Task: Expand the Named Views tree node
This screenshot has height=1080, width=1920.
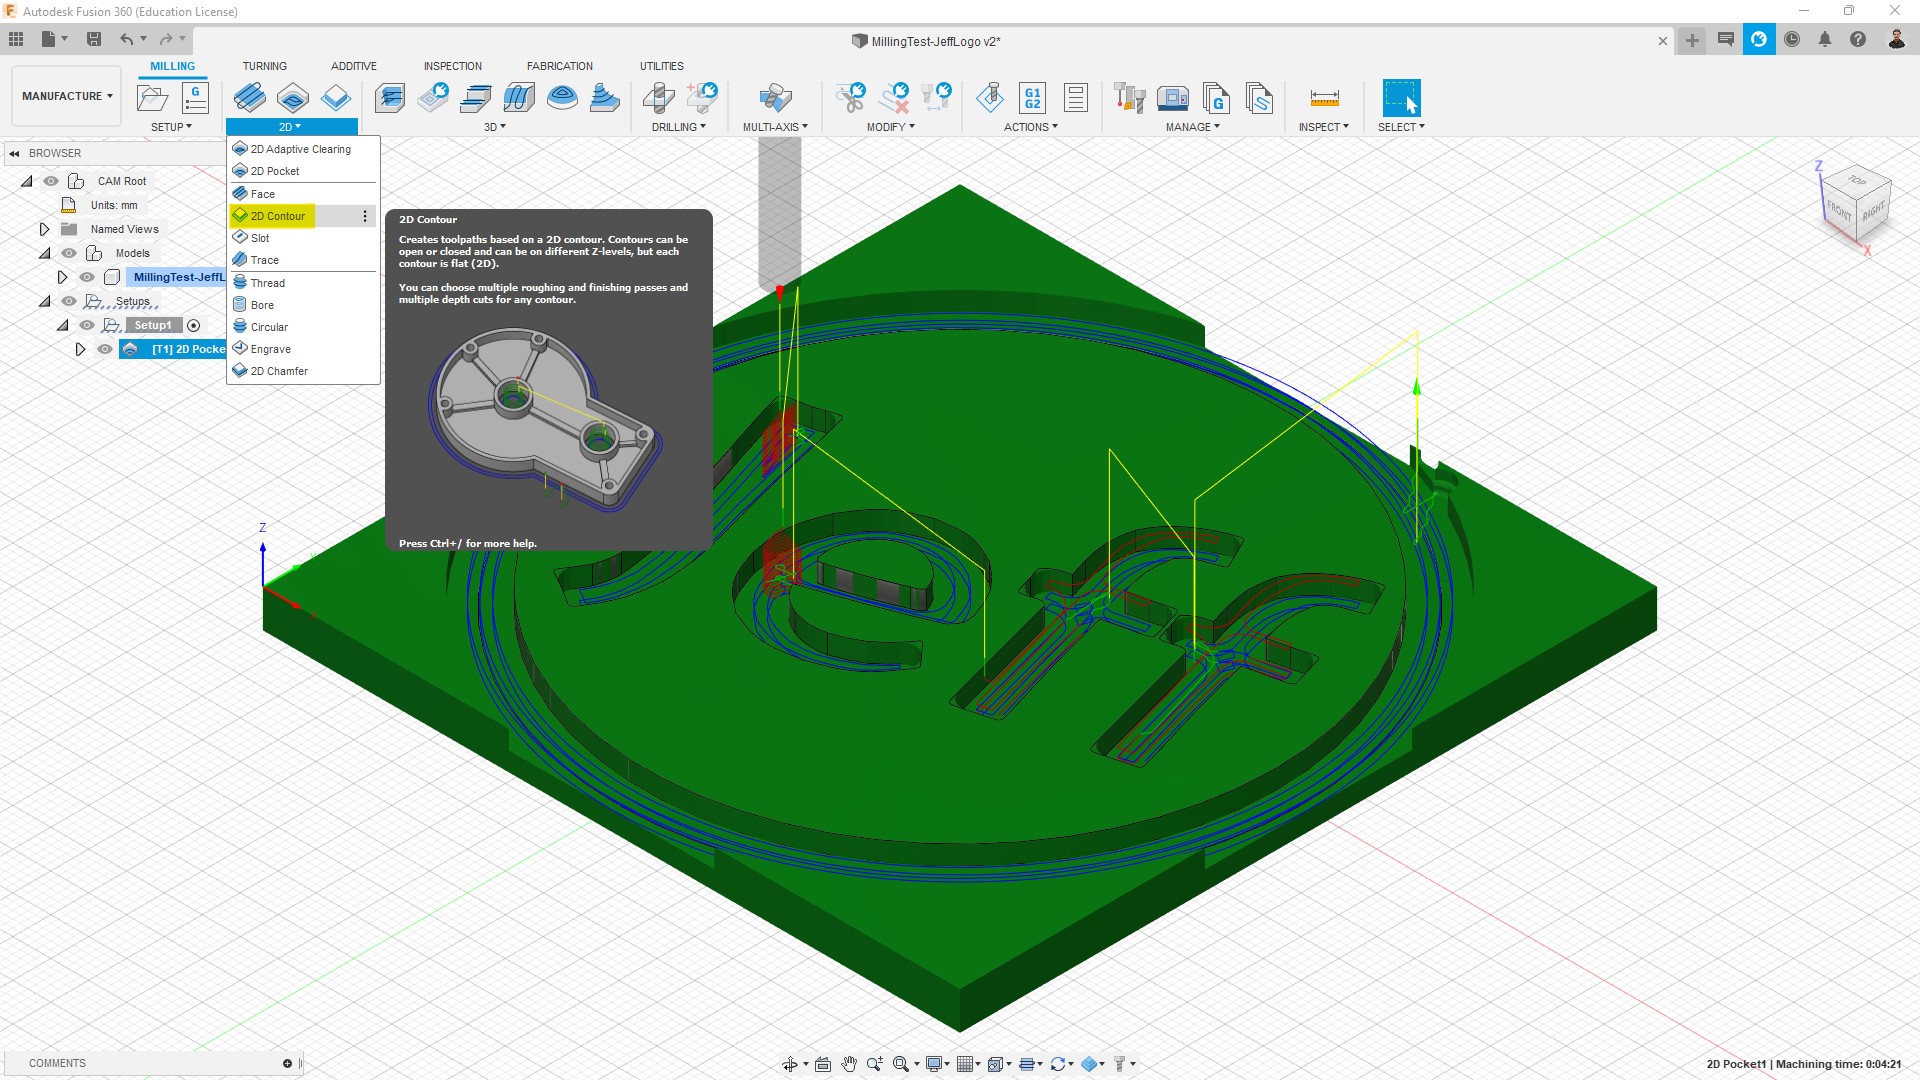Action: point(44,229)
